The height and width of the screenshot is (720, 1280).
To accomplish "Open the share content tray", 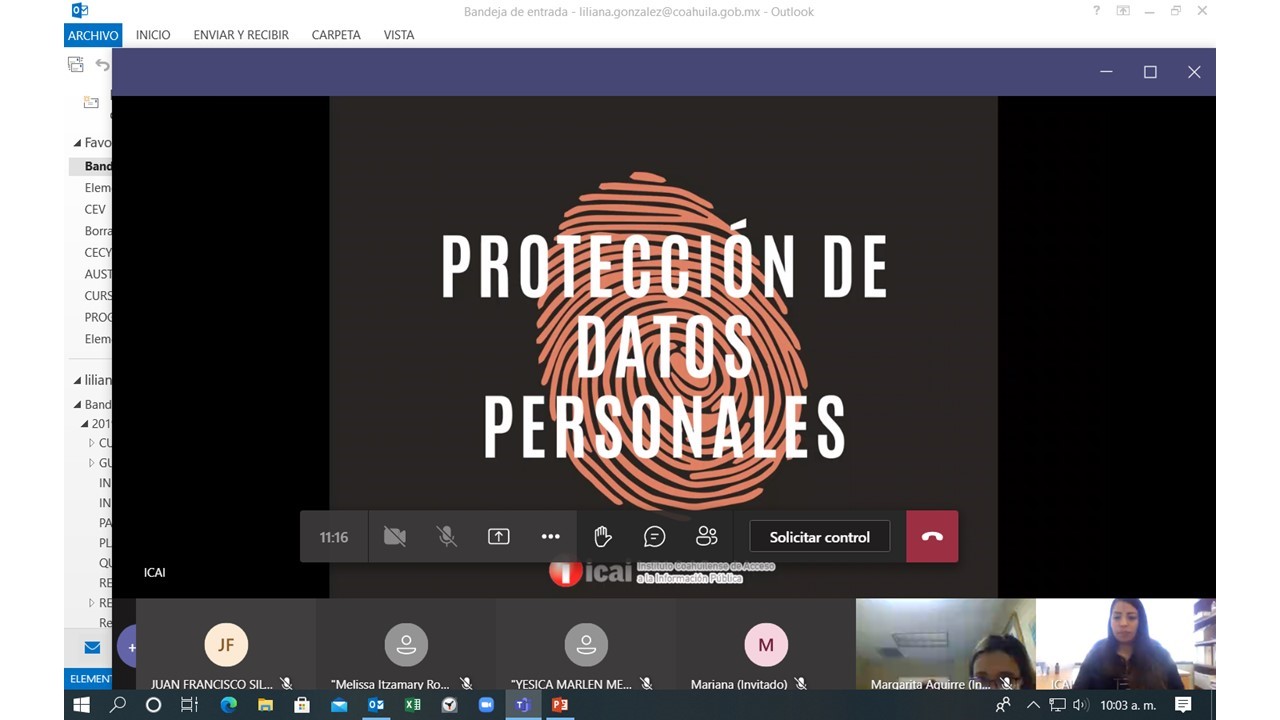I will (x=499, y=537).
